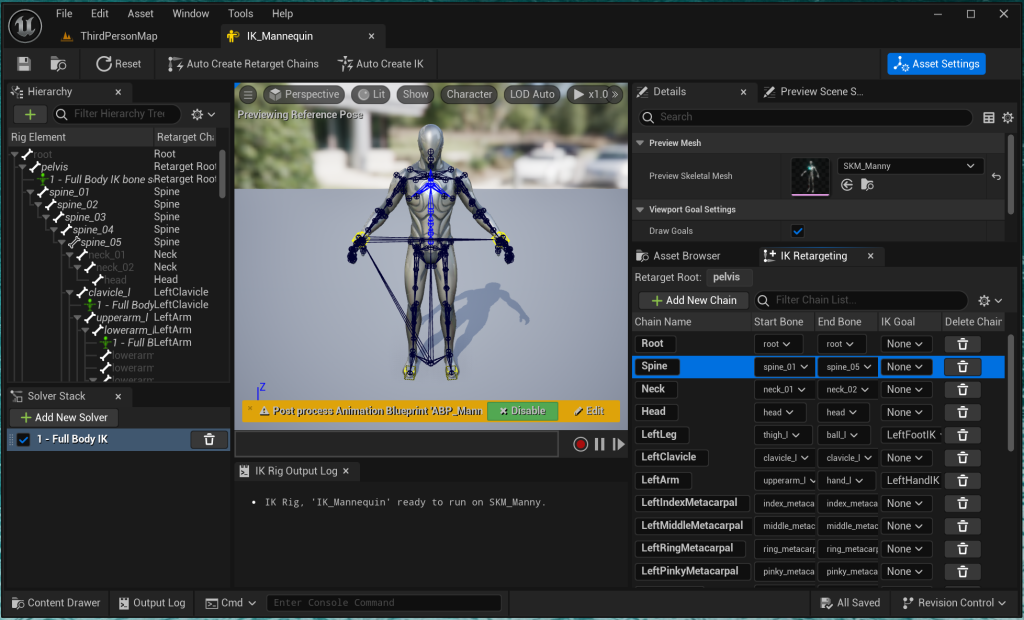Viewport: 1024px width, 620px height.
Task: Add a new rig element with the green plus in Hierarchy
Action: click(x=30, y=114)
